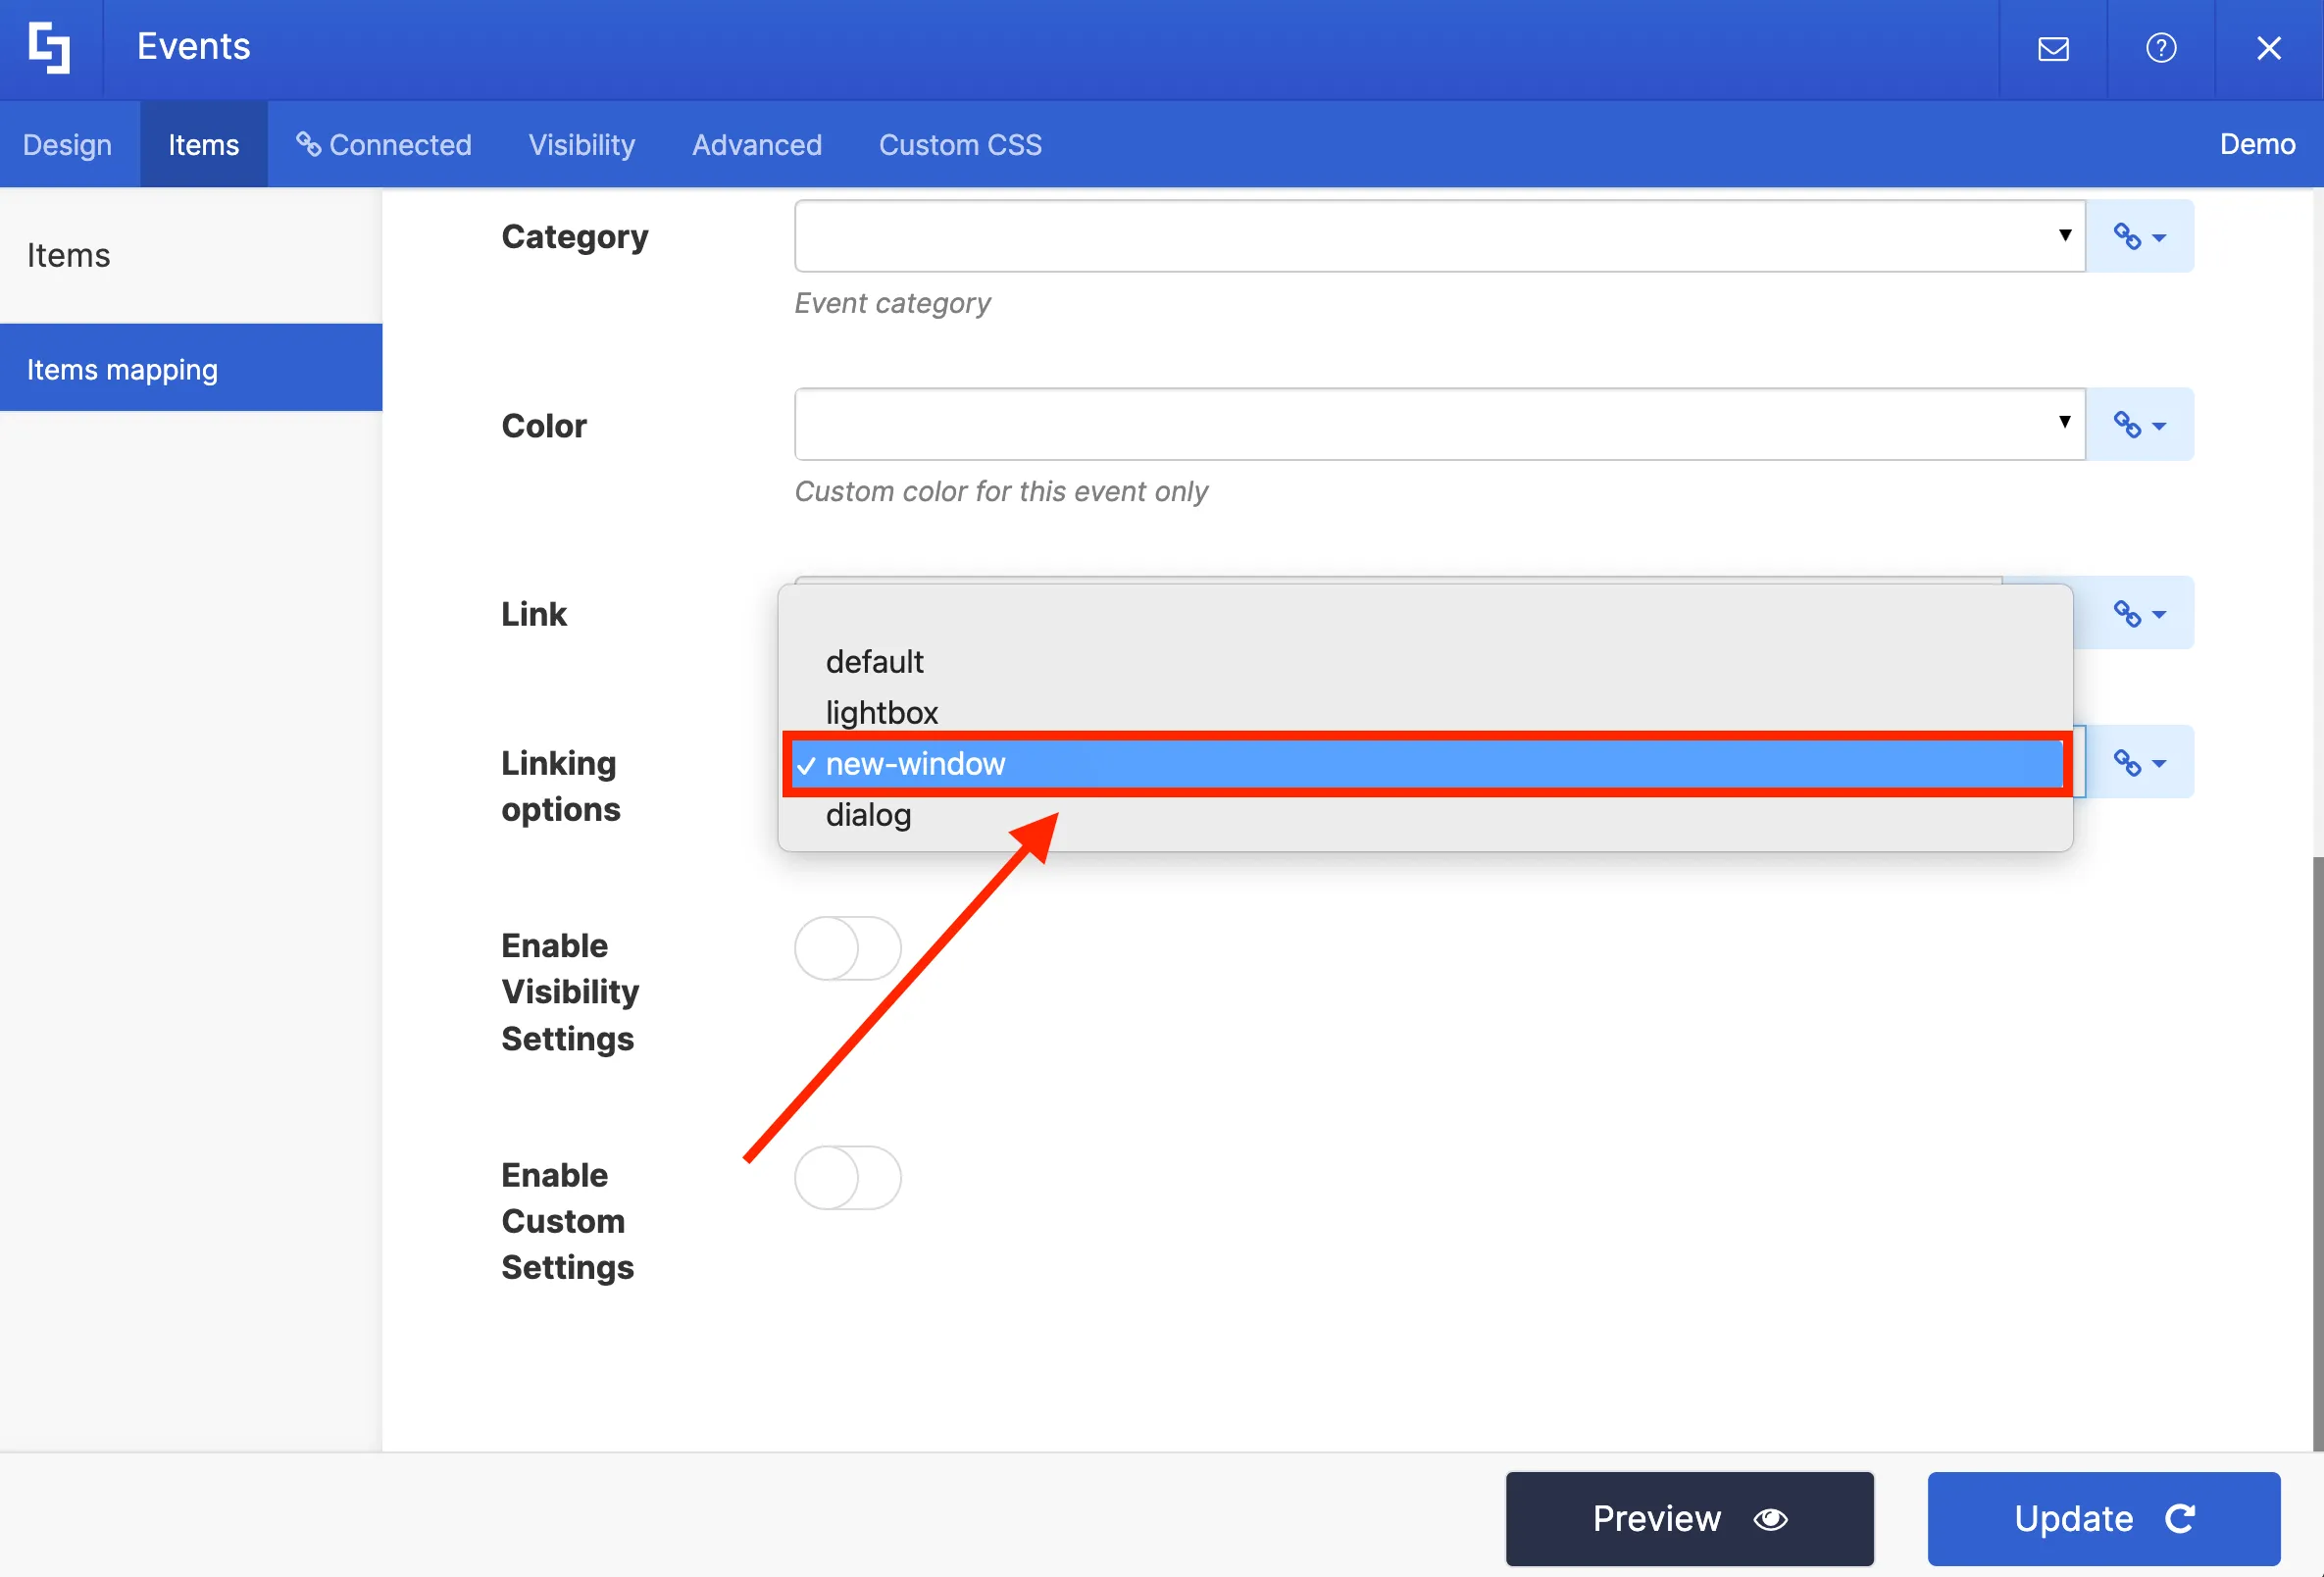Click the Linking options connector icon
Image resolution: width=2324 pixels, height=1577 pixels.
2140,762
